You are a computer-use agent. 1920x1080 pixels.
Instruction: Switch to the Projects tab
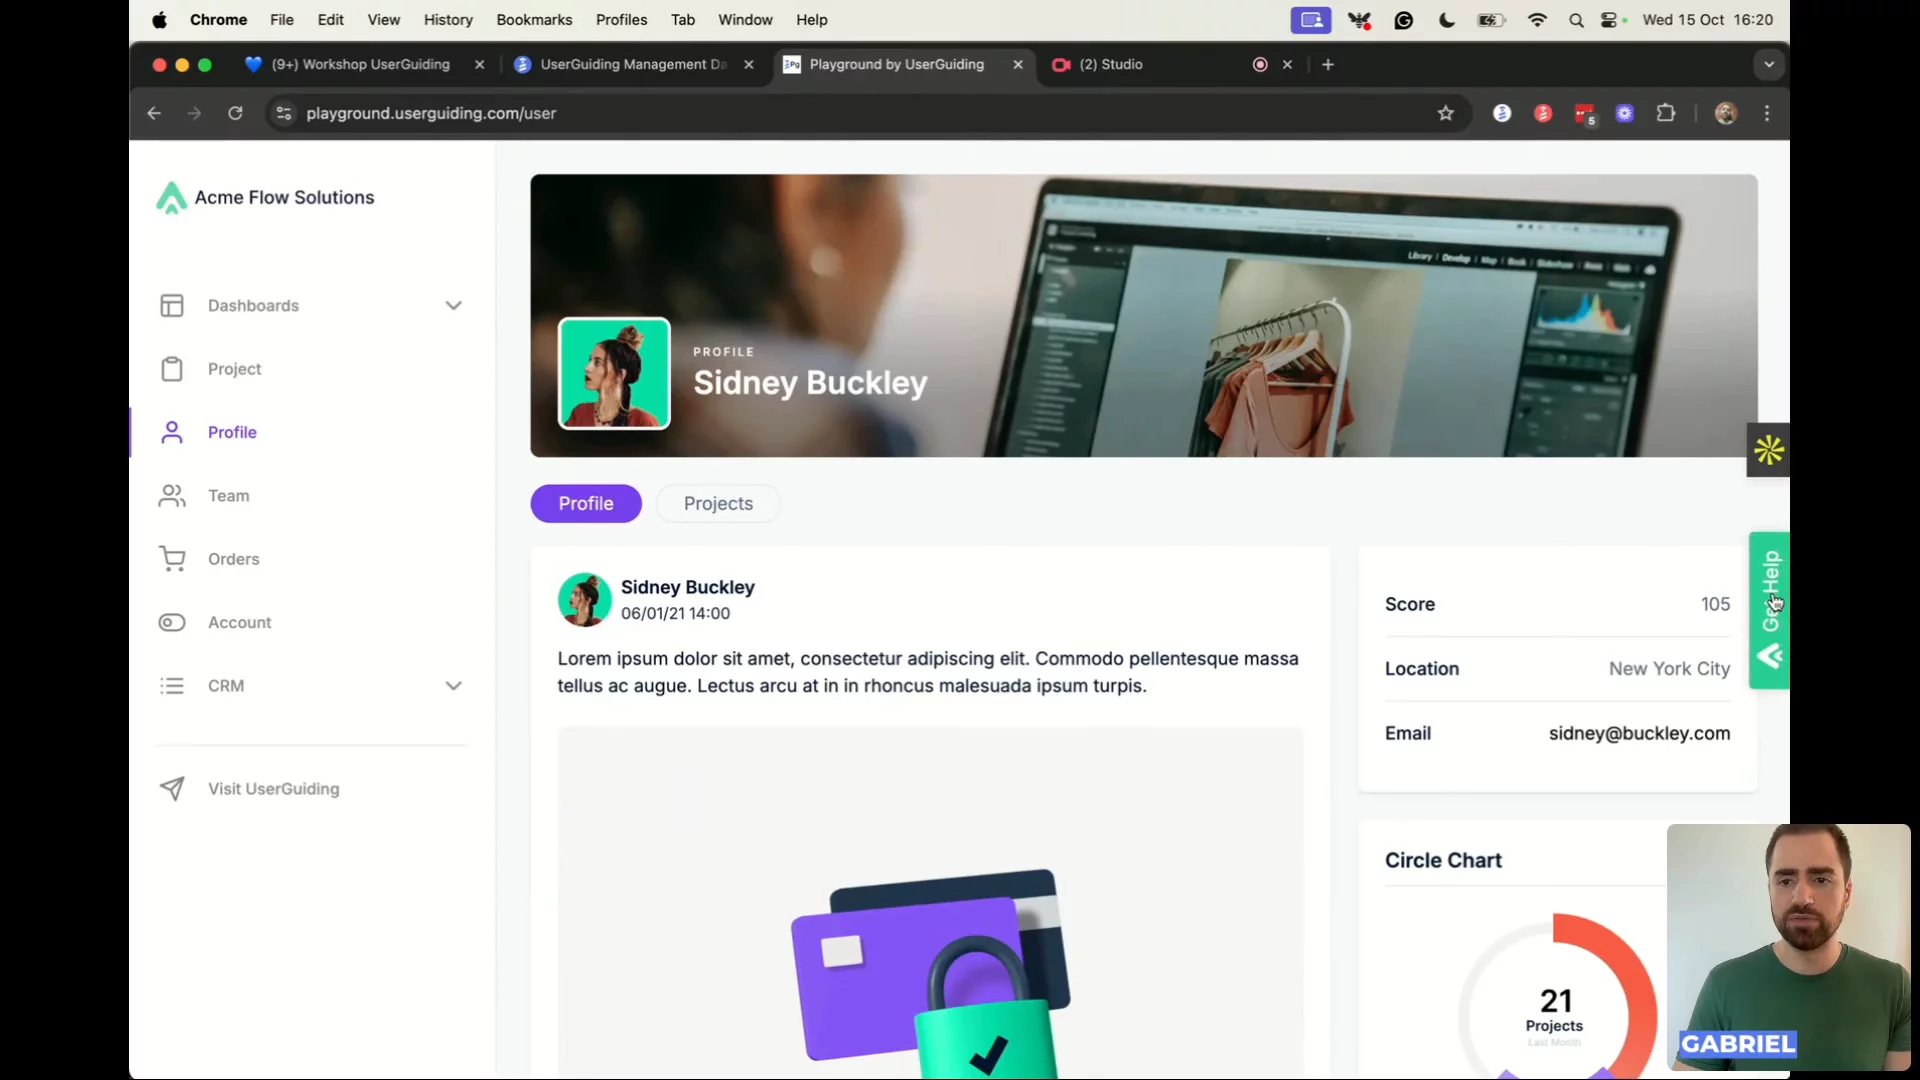pos(718,503)
